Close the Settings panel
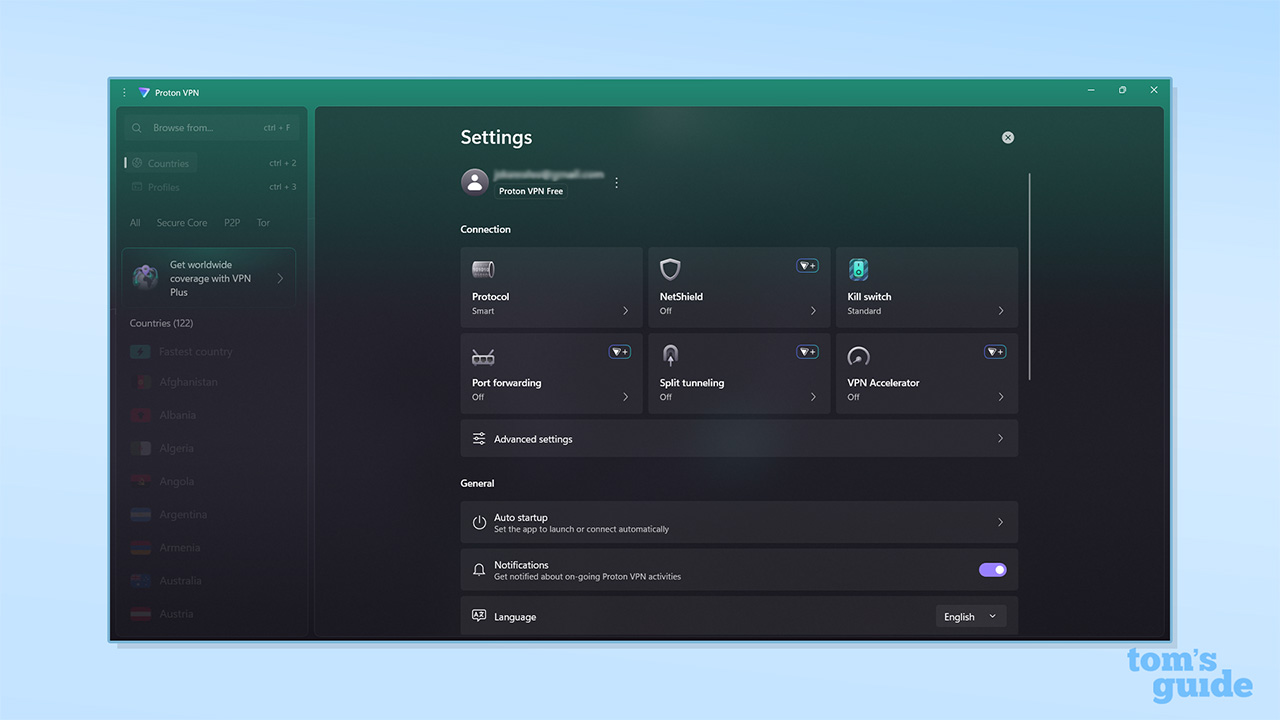1280x720 pixels. (1008, 137)
